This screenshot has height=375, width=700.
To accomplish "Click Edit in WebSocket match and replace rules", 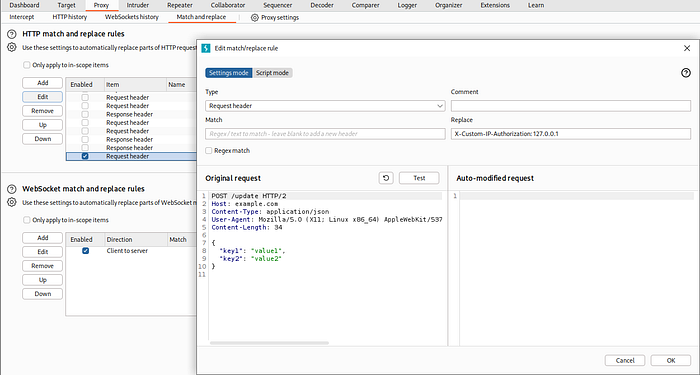I will coord(43,252).
